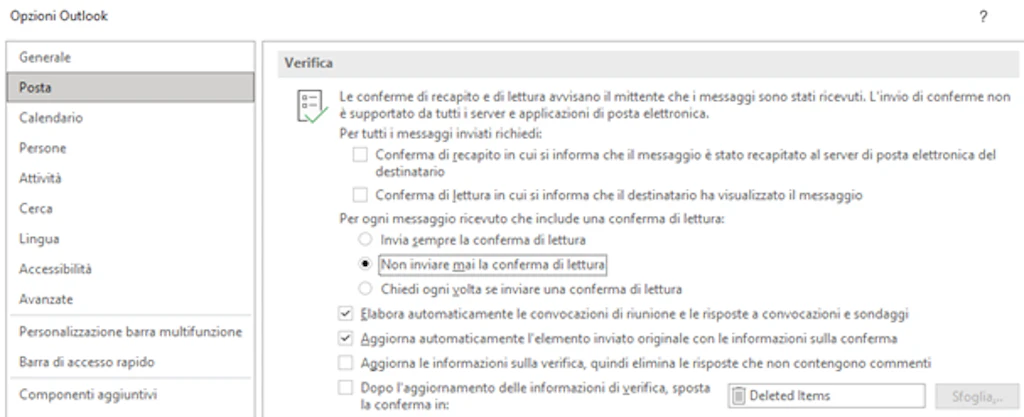Click the trash icon beside Deleted Items
1024x417 pixels.
739,395
